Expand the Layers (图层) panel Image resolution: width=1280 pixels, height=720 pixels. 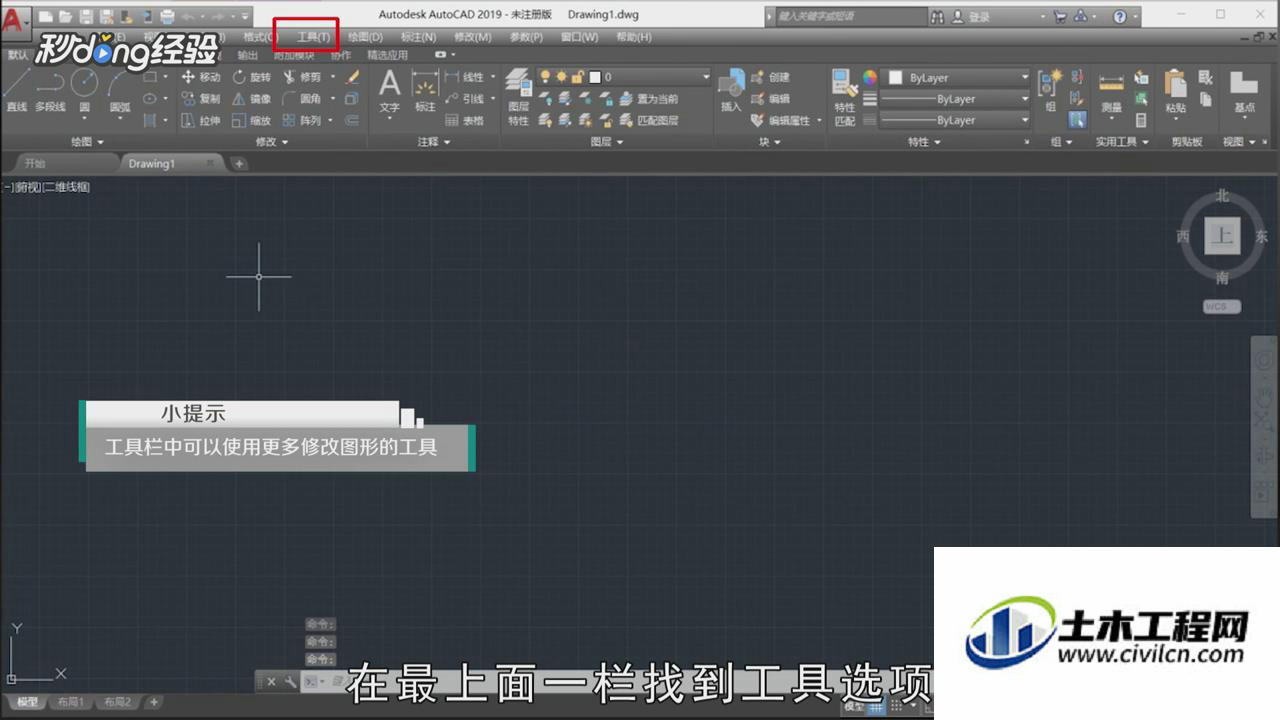(x=607, y=142)
